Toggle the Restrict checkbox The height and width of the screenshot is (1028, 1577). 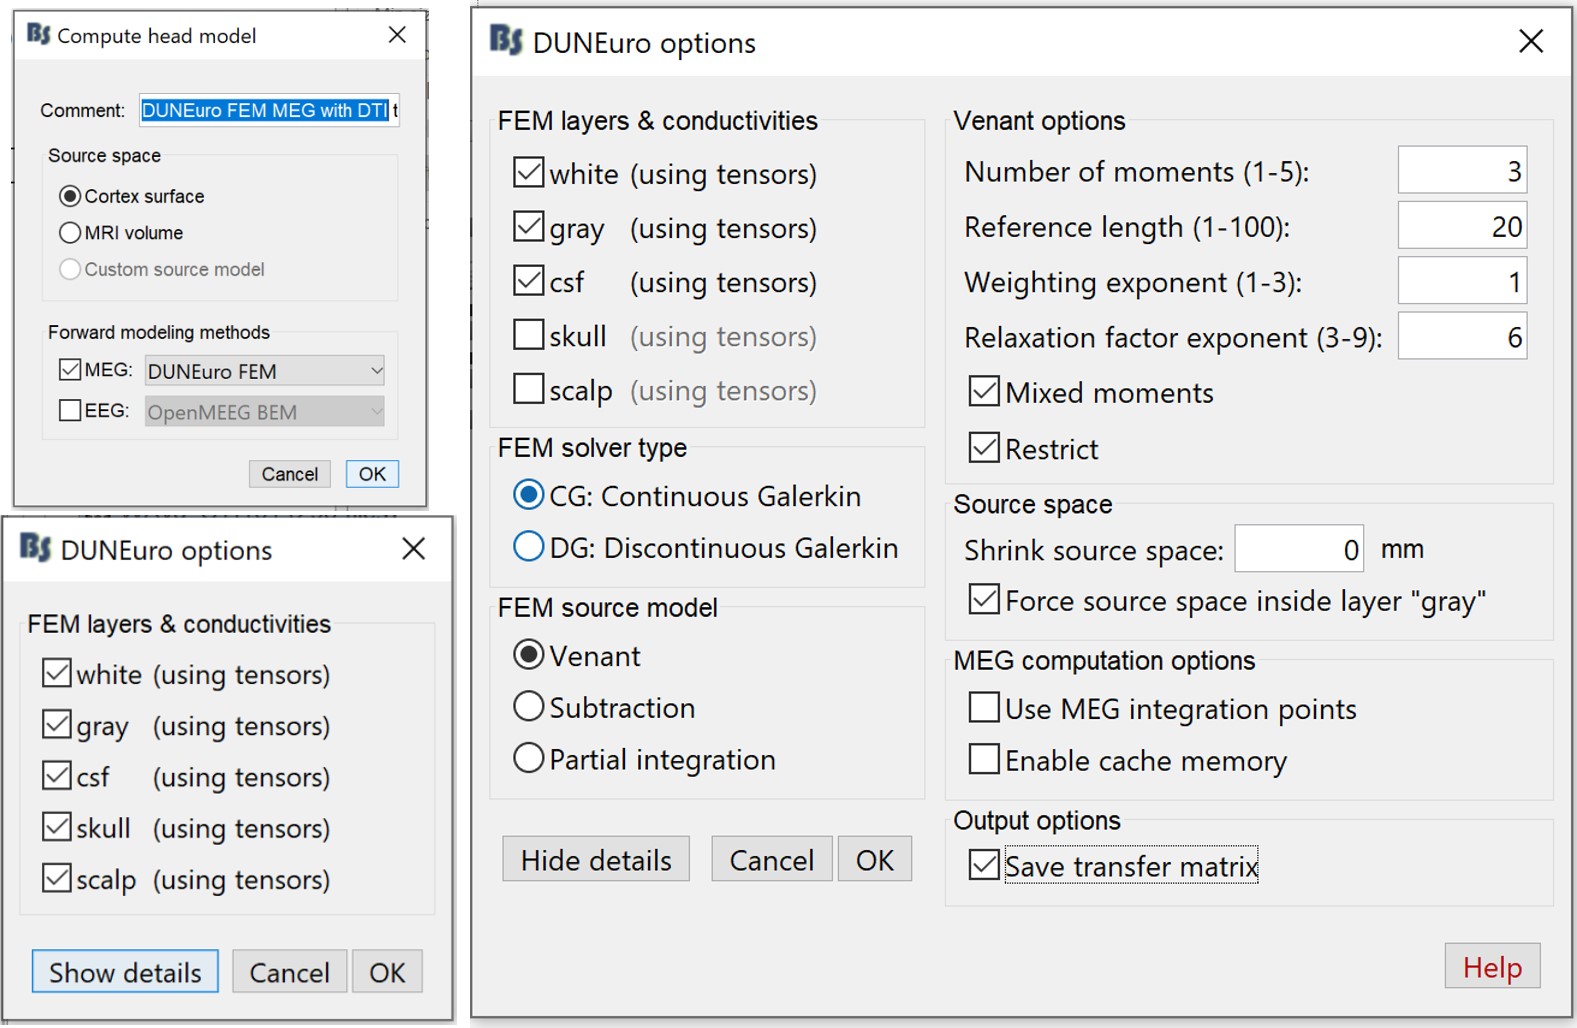coord(984,447)
